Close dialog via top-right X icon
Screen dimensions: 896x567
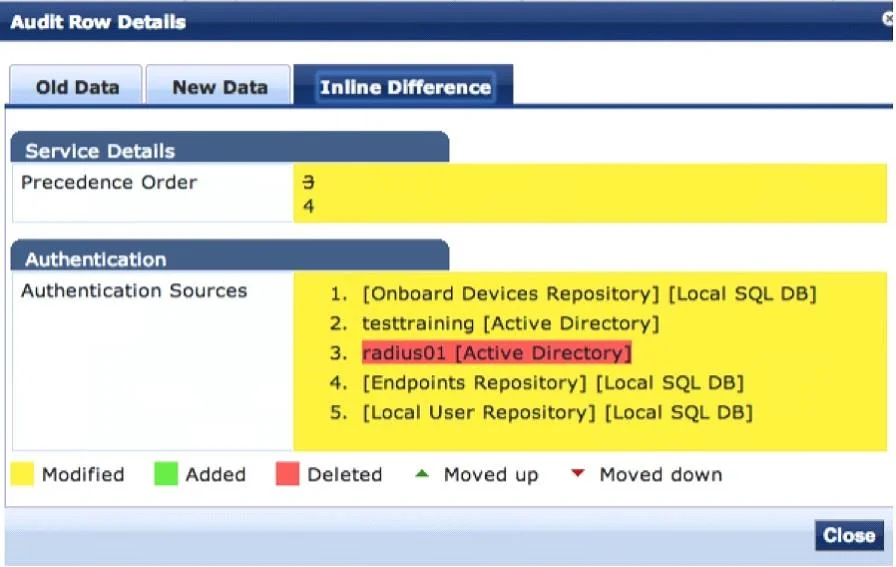[889, 19]
